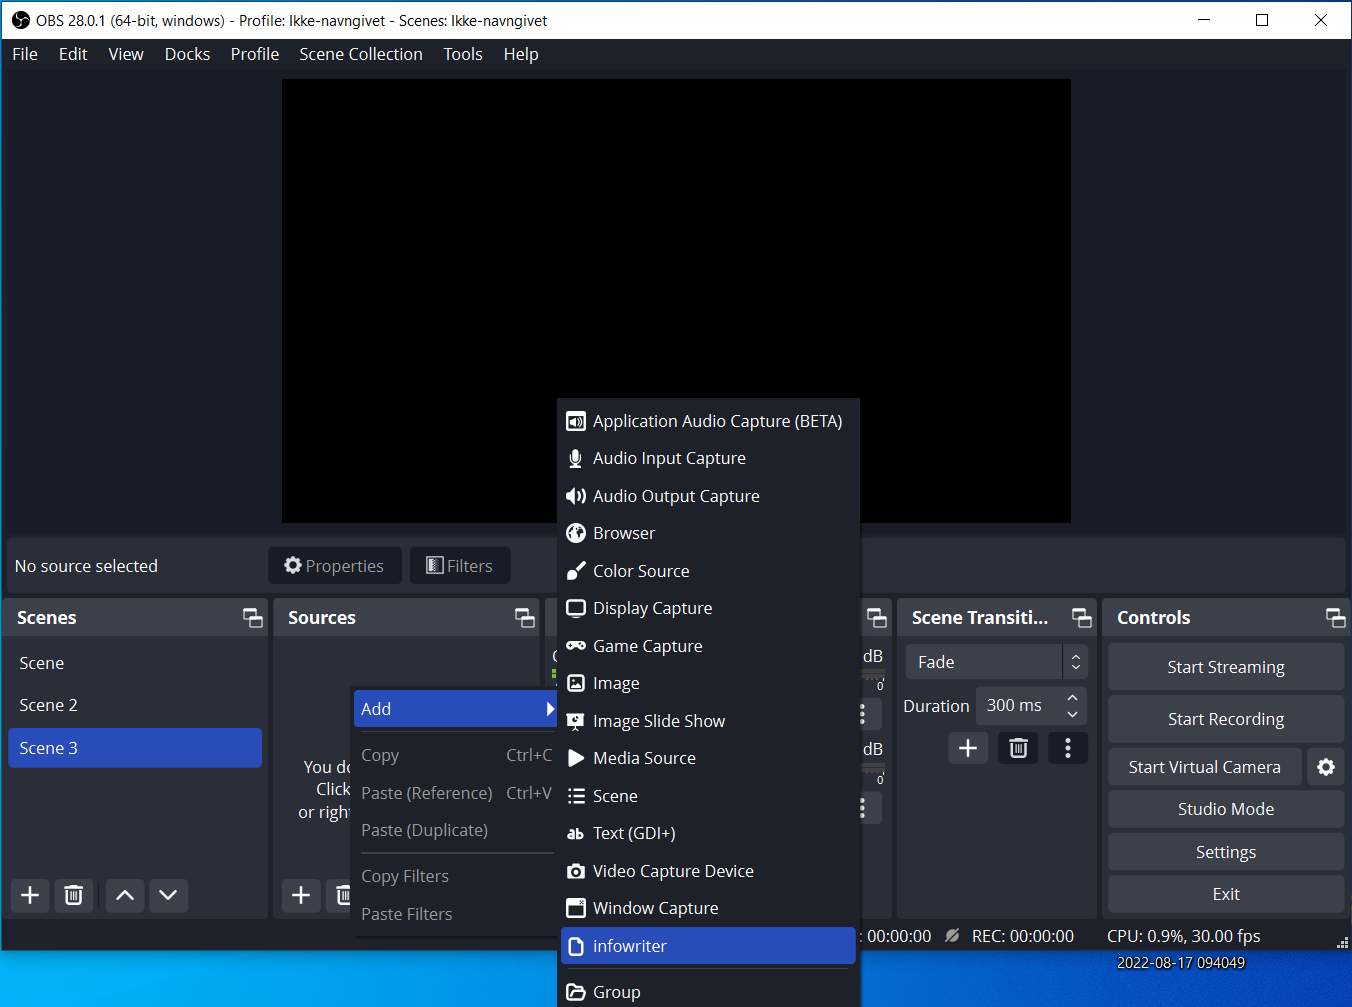
Task: Add an Audio Input Capture source
Action: click(708, 458)
